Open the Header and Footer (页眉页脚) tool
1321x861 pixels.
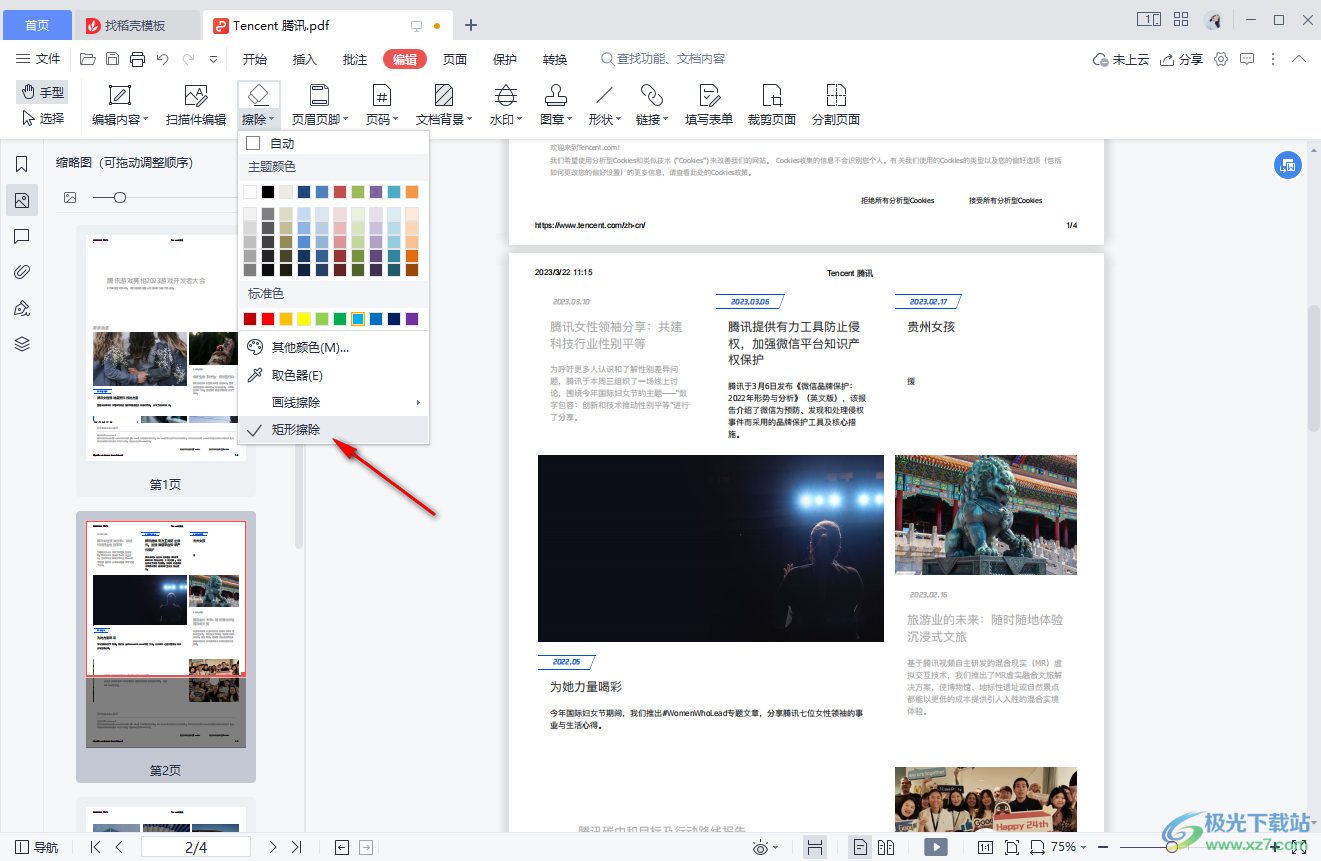319,105
